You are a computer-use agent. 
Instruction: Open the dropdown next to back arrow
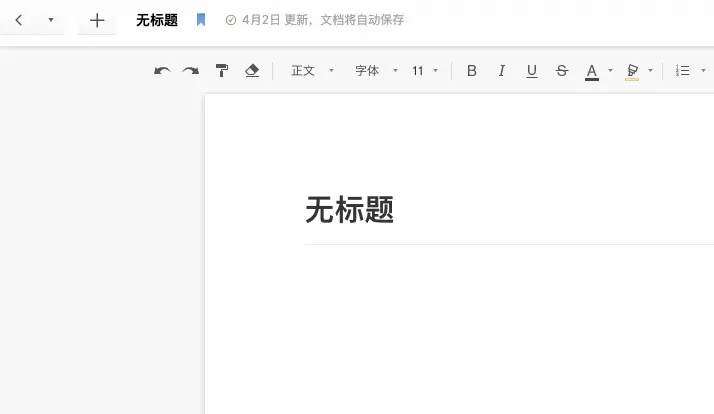coord(51,20)
